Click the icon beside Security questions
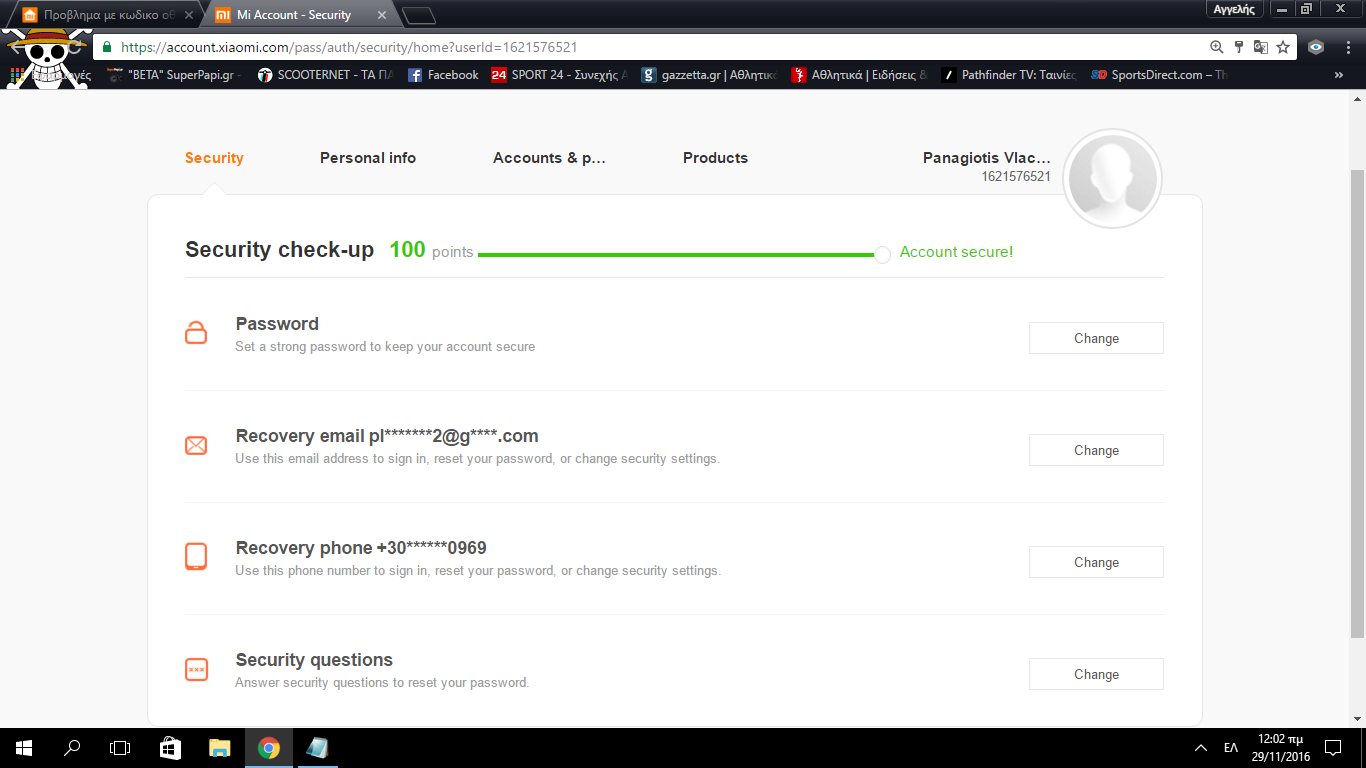The width and height of the screenshot is (1366, 768). (x=196, y=669)
